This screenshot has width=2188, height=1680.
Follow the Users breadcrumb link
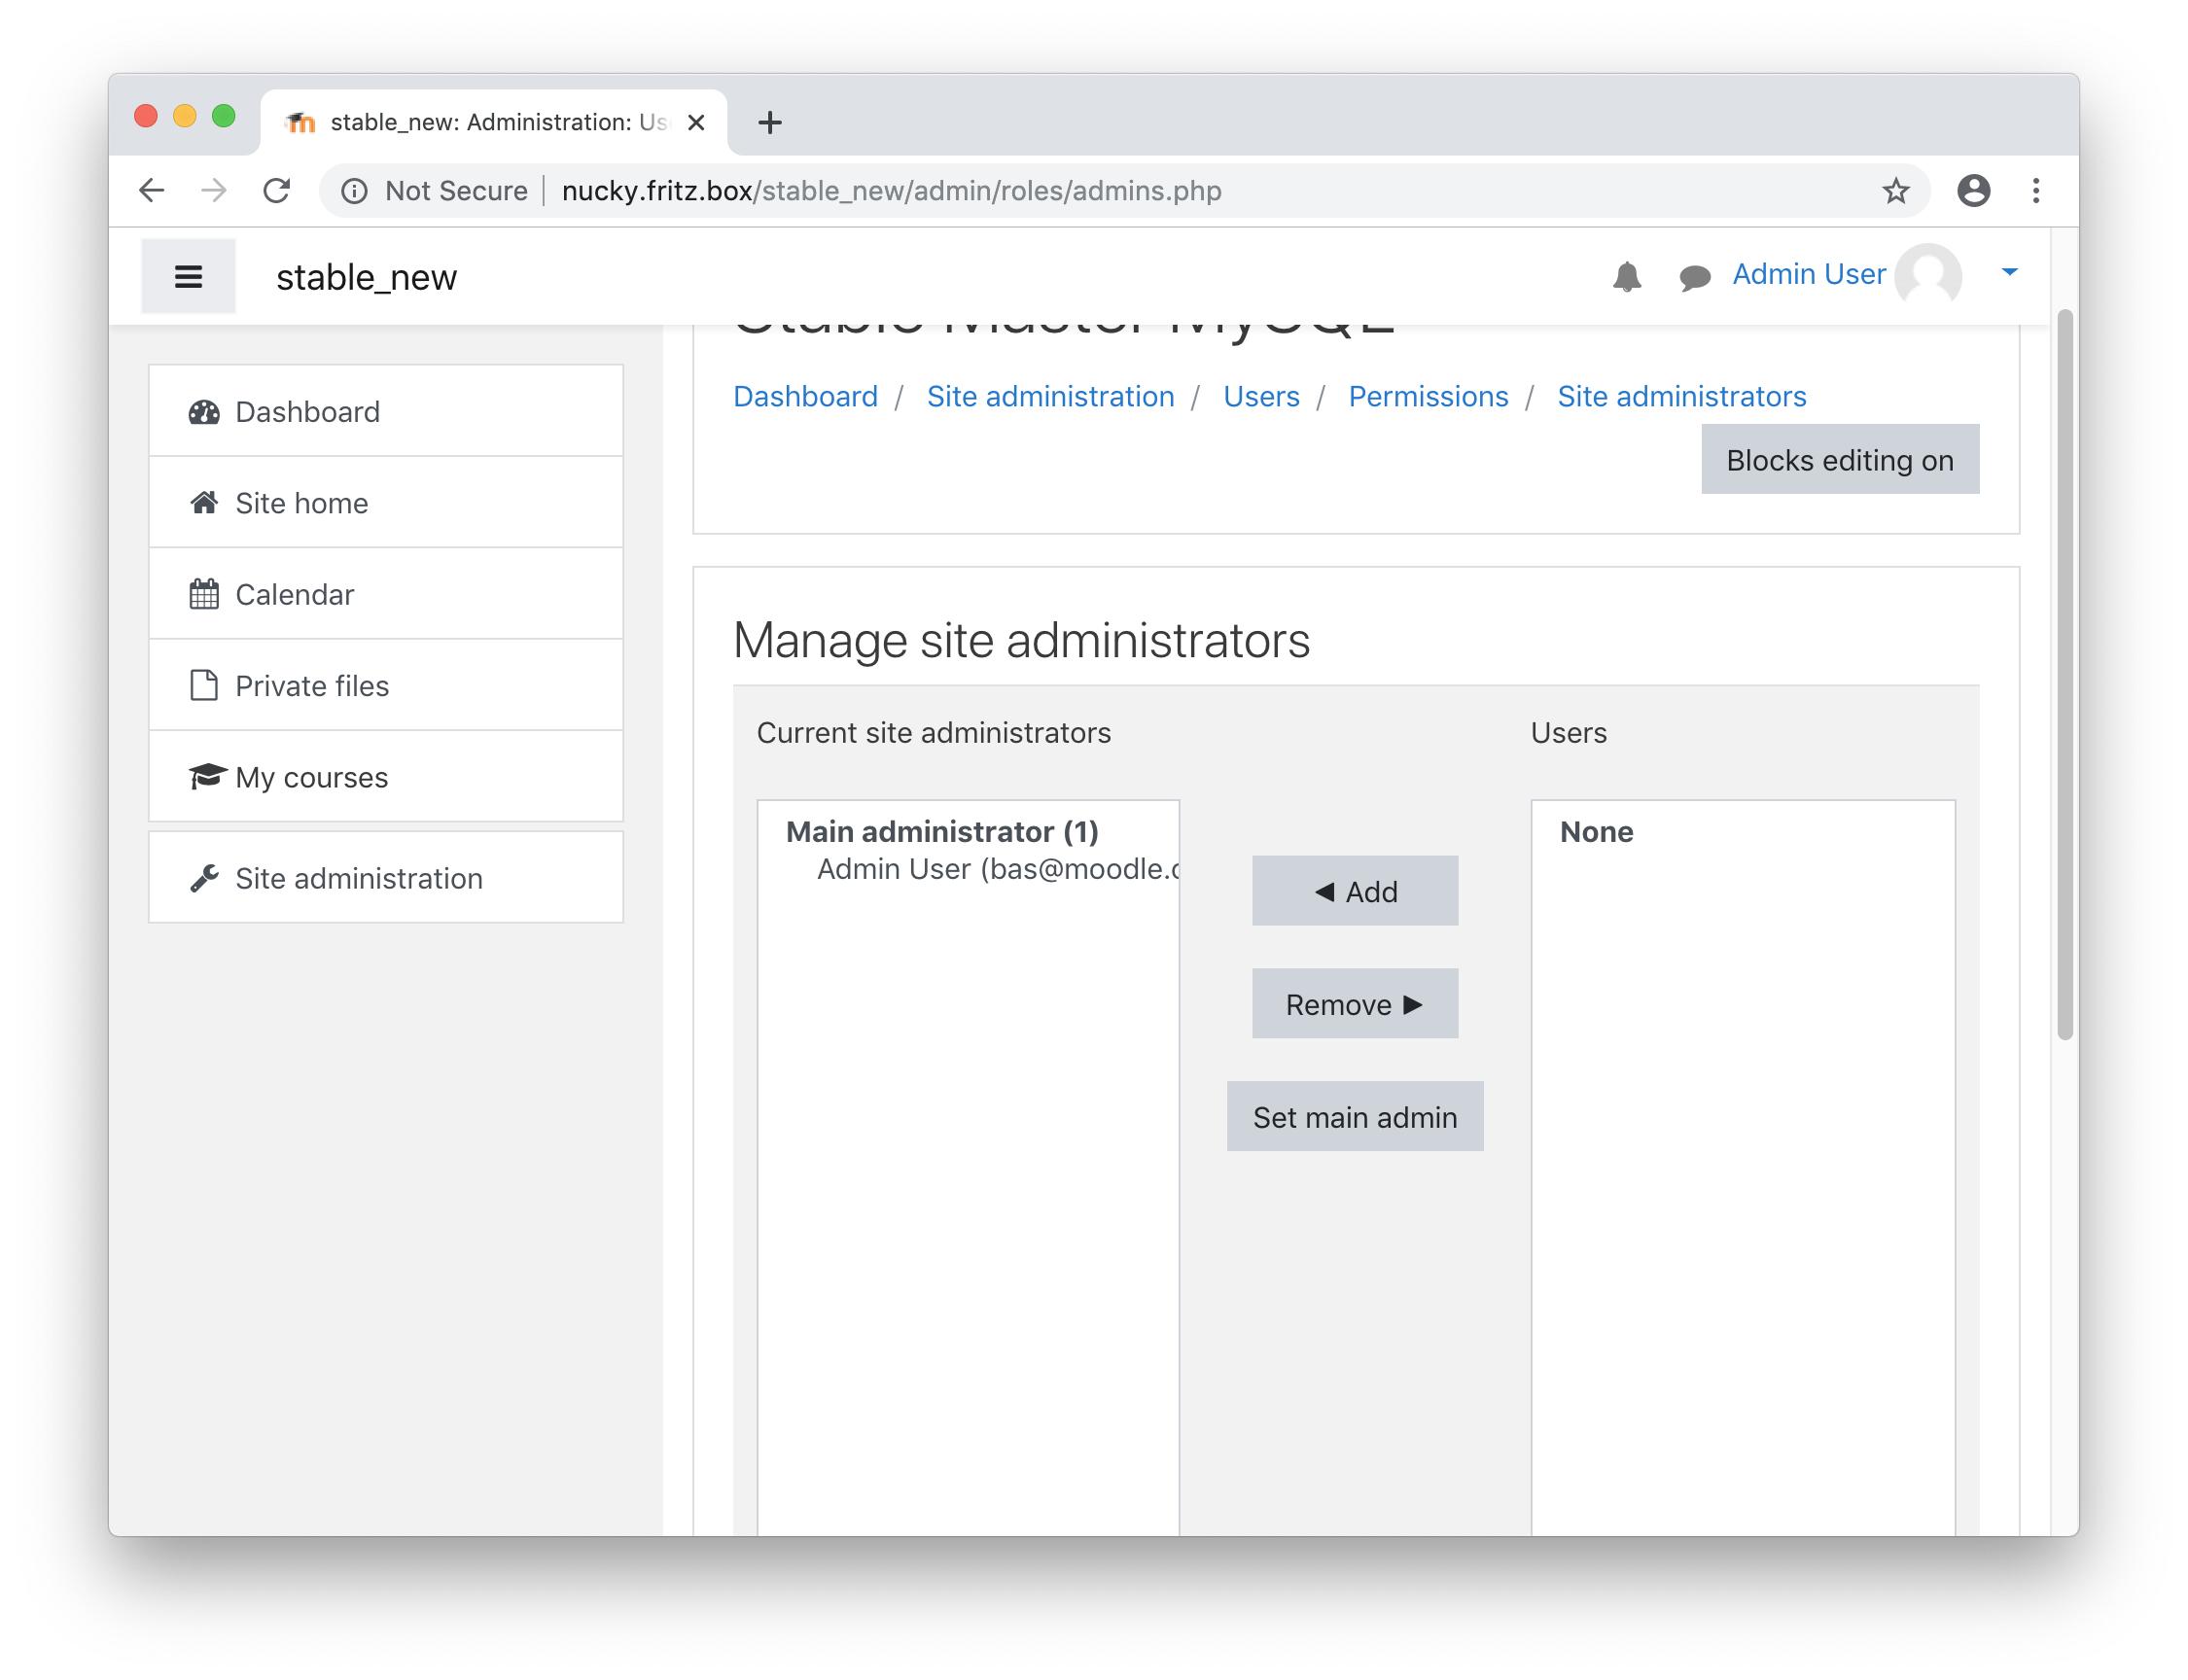point(1261,396)
